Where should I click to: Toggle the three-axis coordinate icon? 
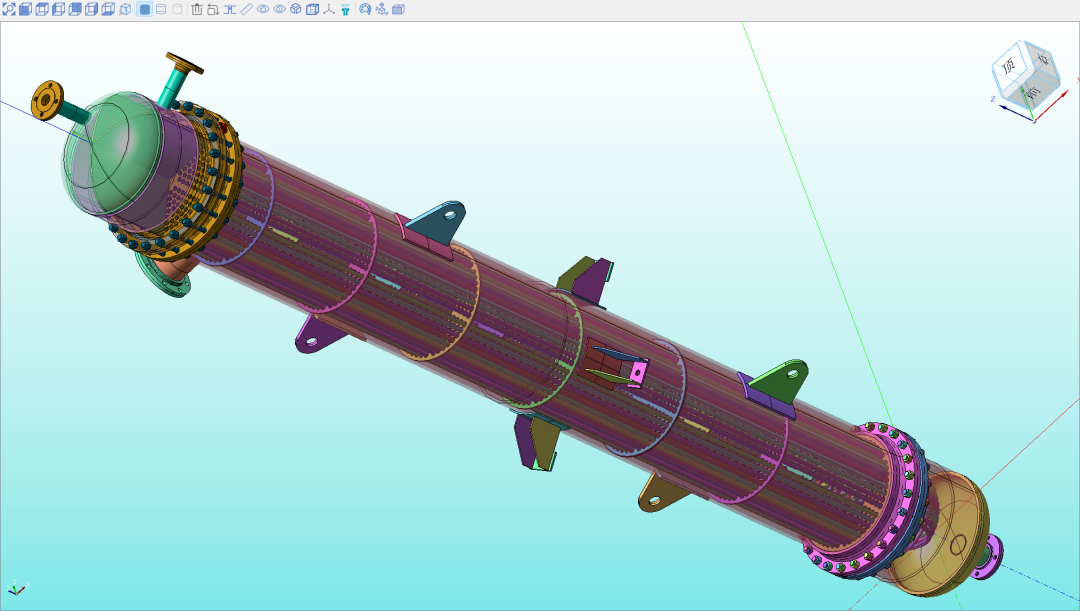(x=329, y=10)
